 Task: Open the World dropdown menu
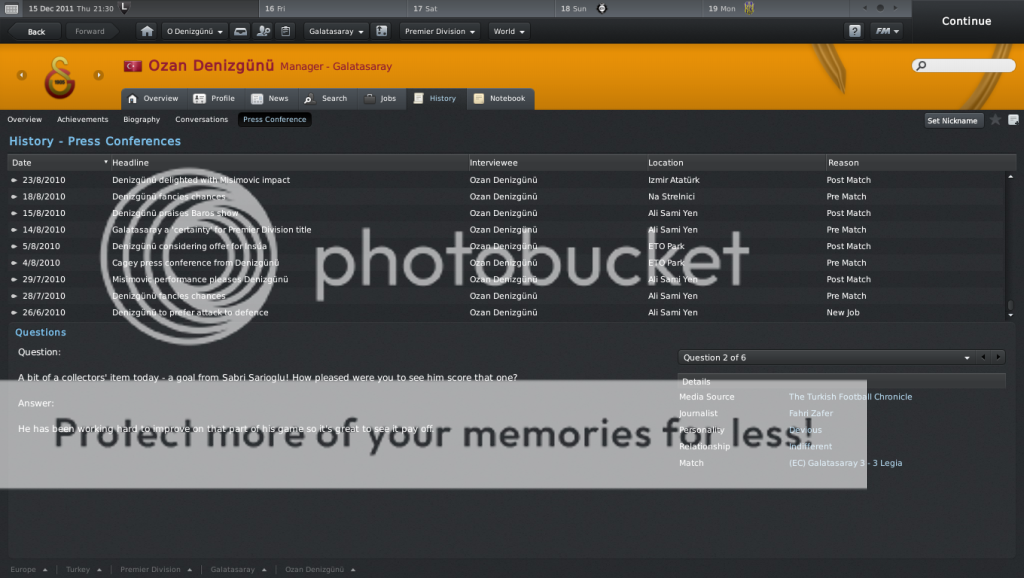509,31
